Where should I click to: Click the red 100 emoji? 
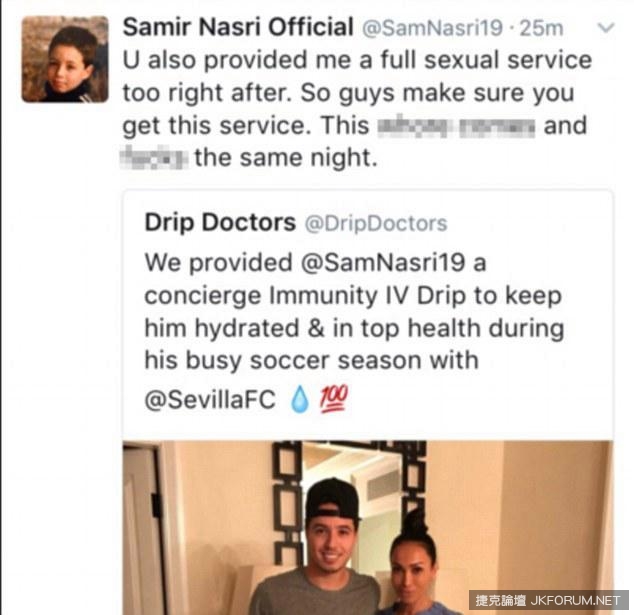coord(334,399)
